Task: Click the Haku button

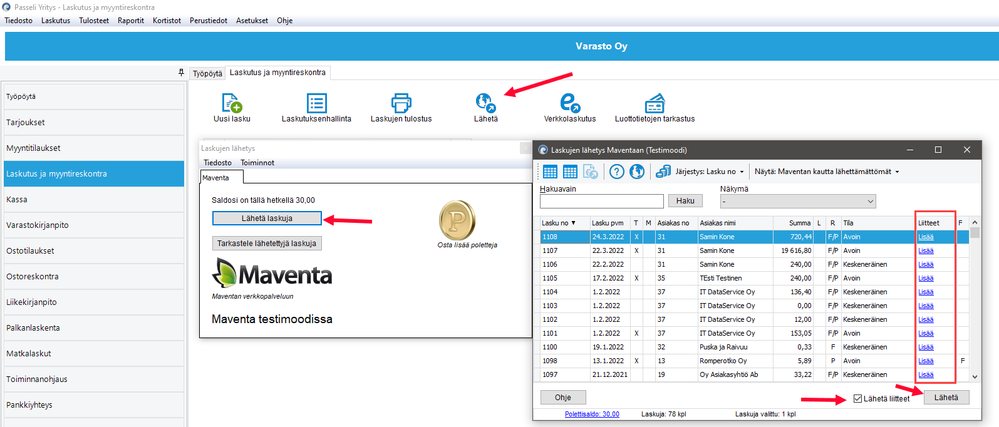Action: coord(685,201)
